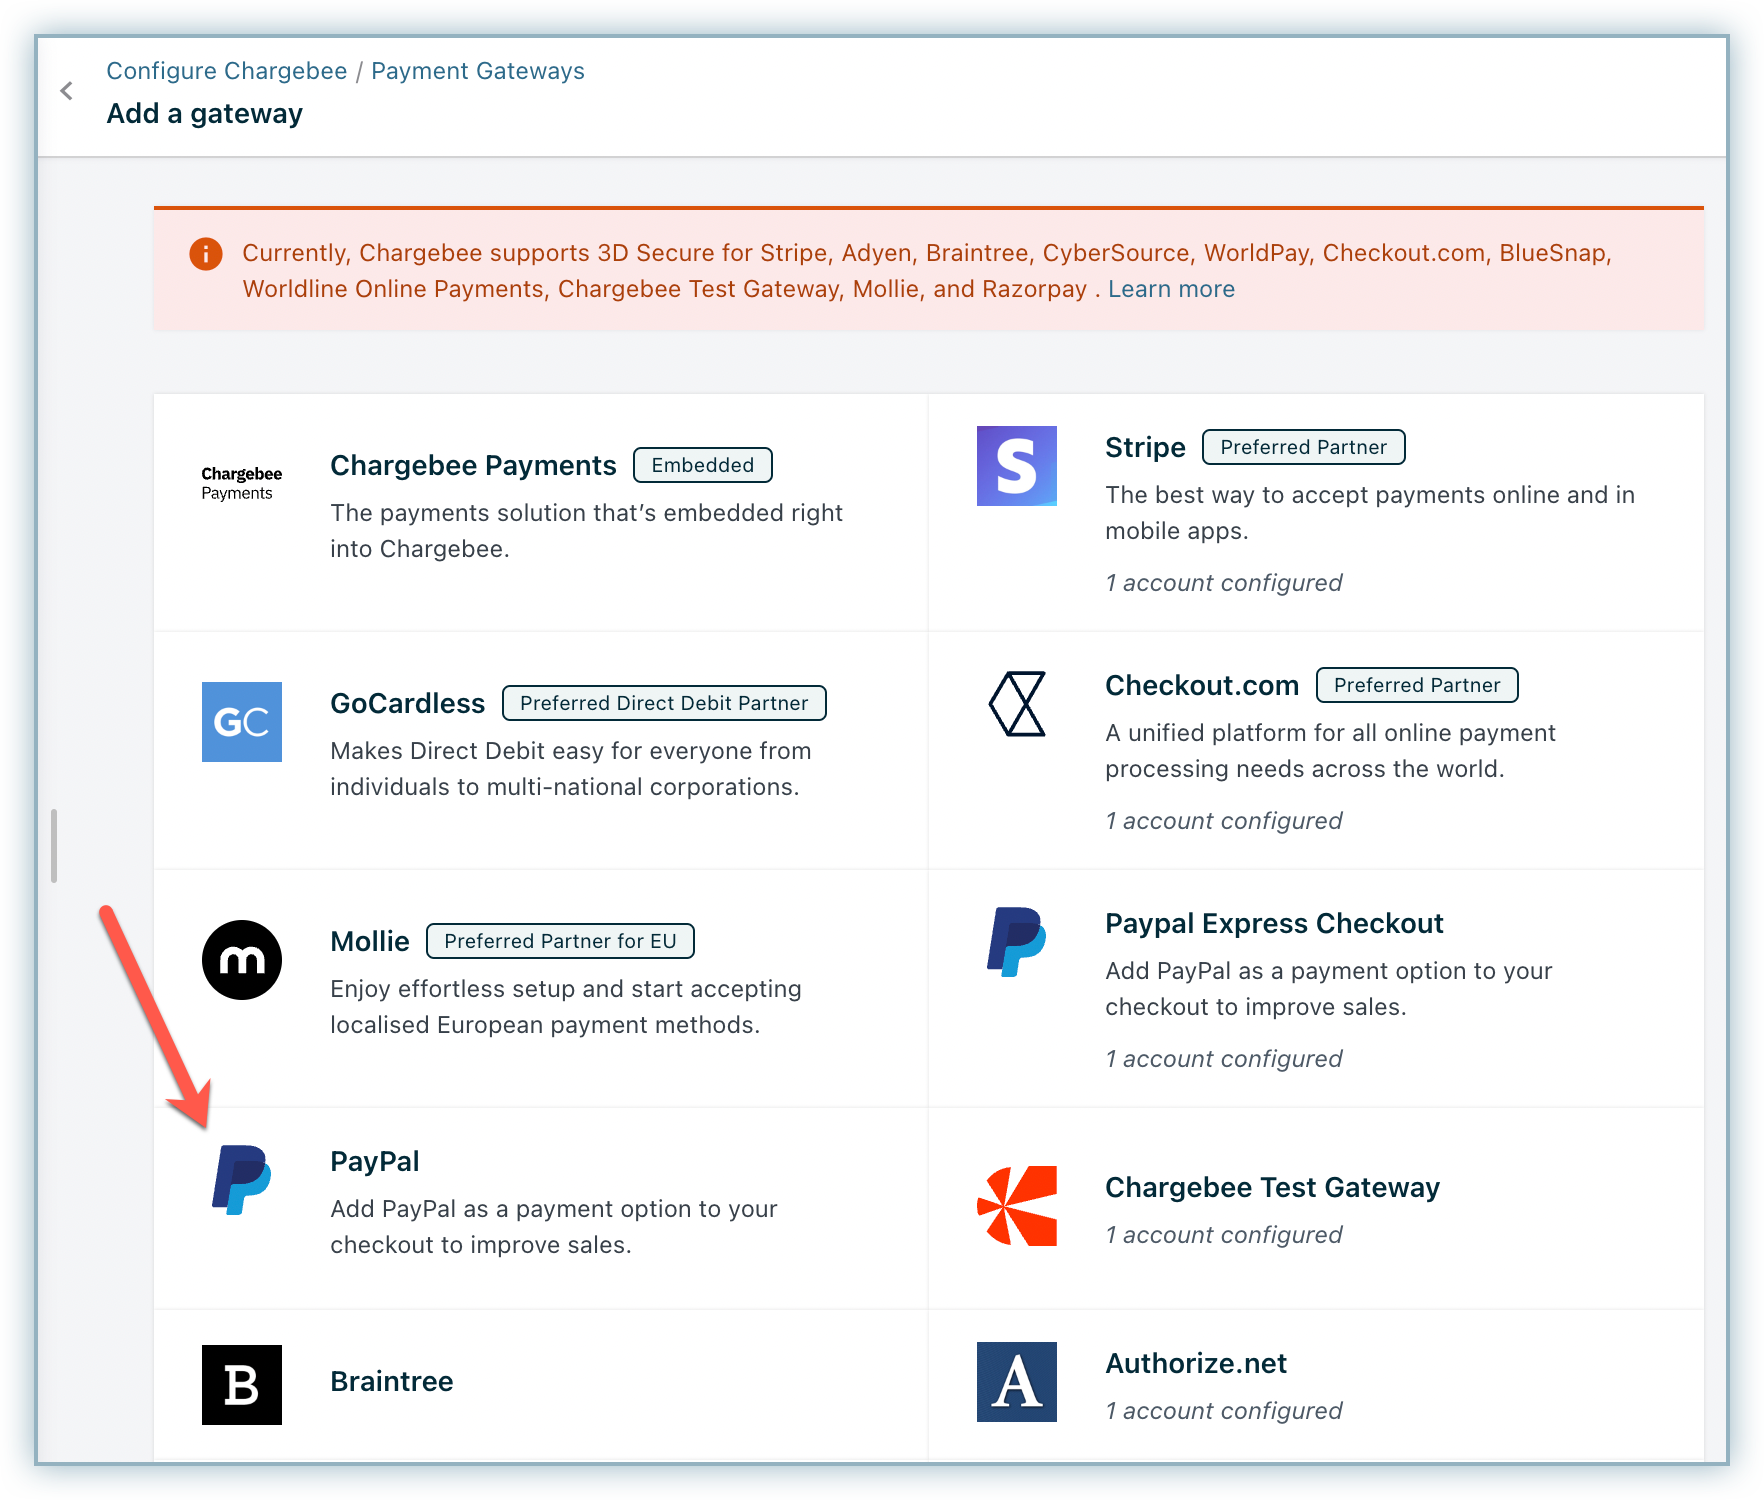This screenshot has width=1764, height=1500.
Task: Click the Paypal Express Checkout logo
Action: pos(1016,942)
